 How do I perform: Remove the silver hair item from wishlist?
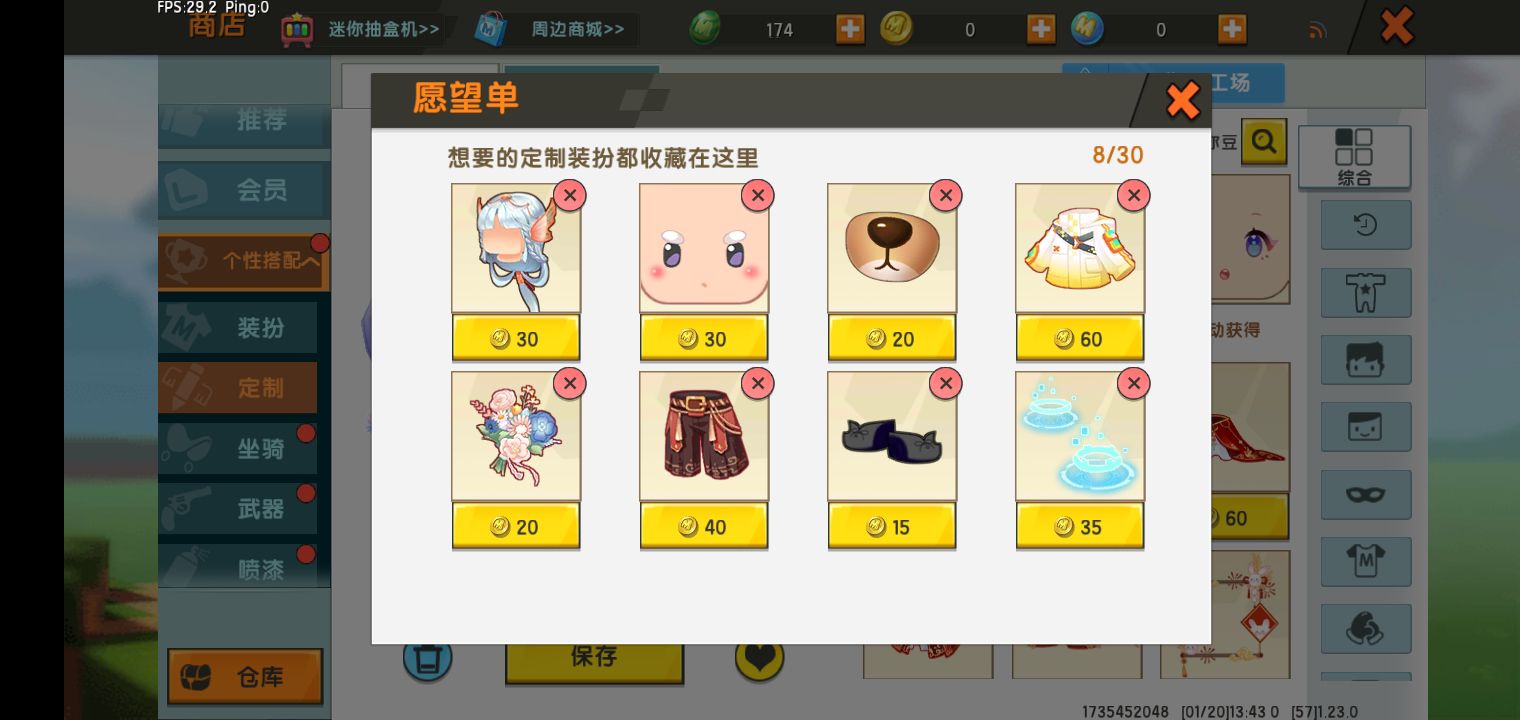click(570, 195)
